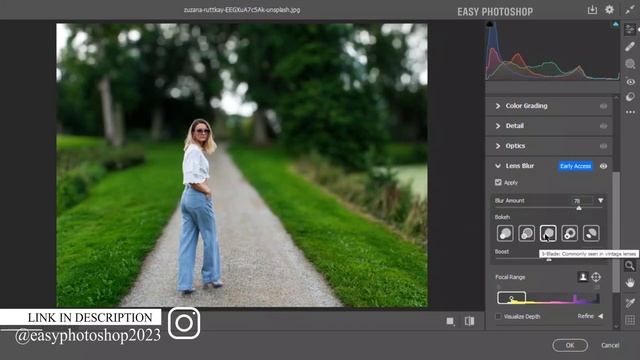The image size is (640, 360).
Task: Uncheck the Lens Blur Apply checkbox
Action: (498, 182)
